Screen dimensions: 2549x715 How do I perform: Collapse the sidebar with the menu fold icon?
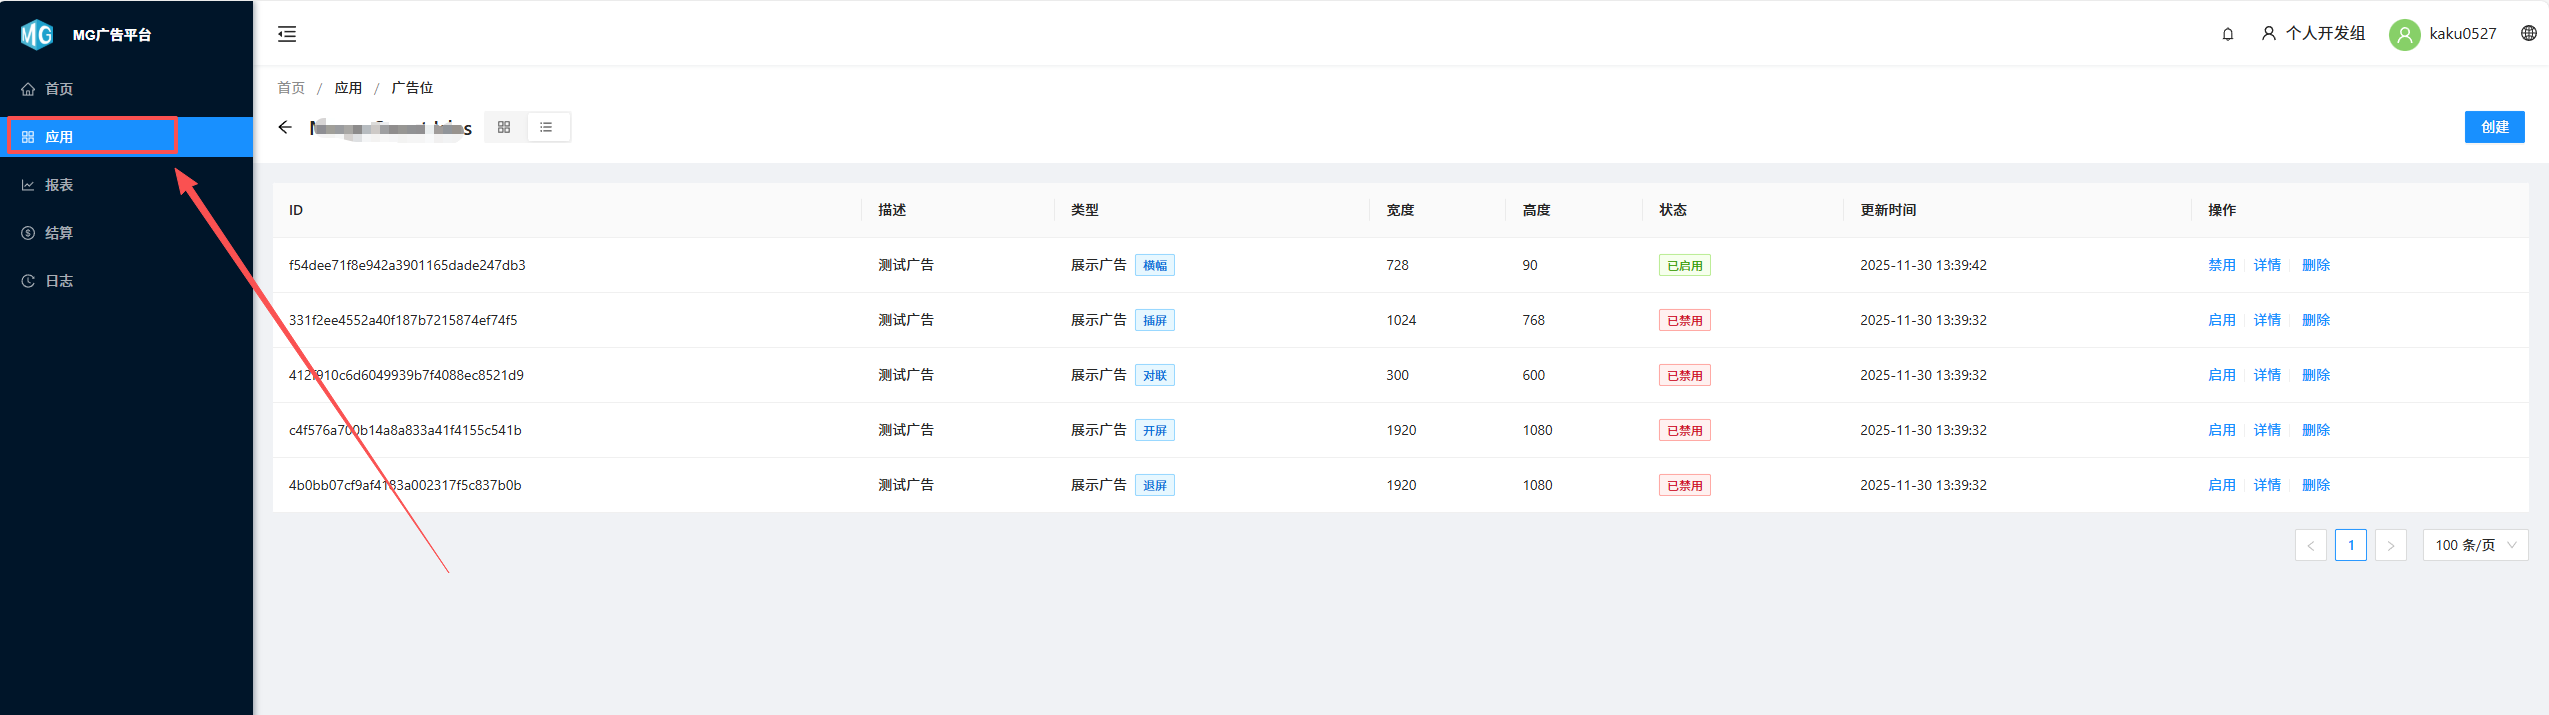[x=287, y=34]
